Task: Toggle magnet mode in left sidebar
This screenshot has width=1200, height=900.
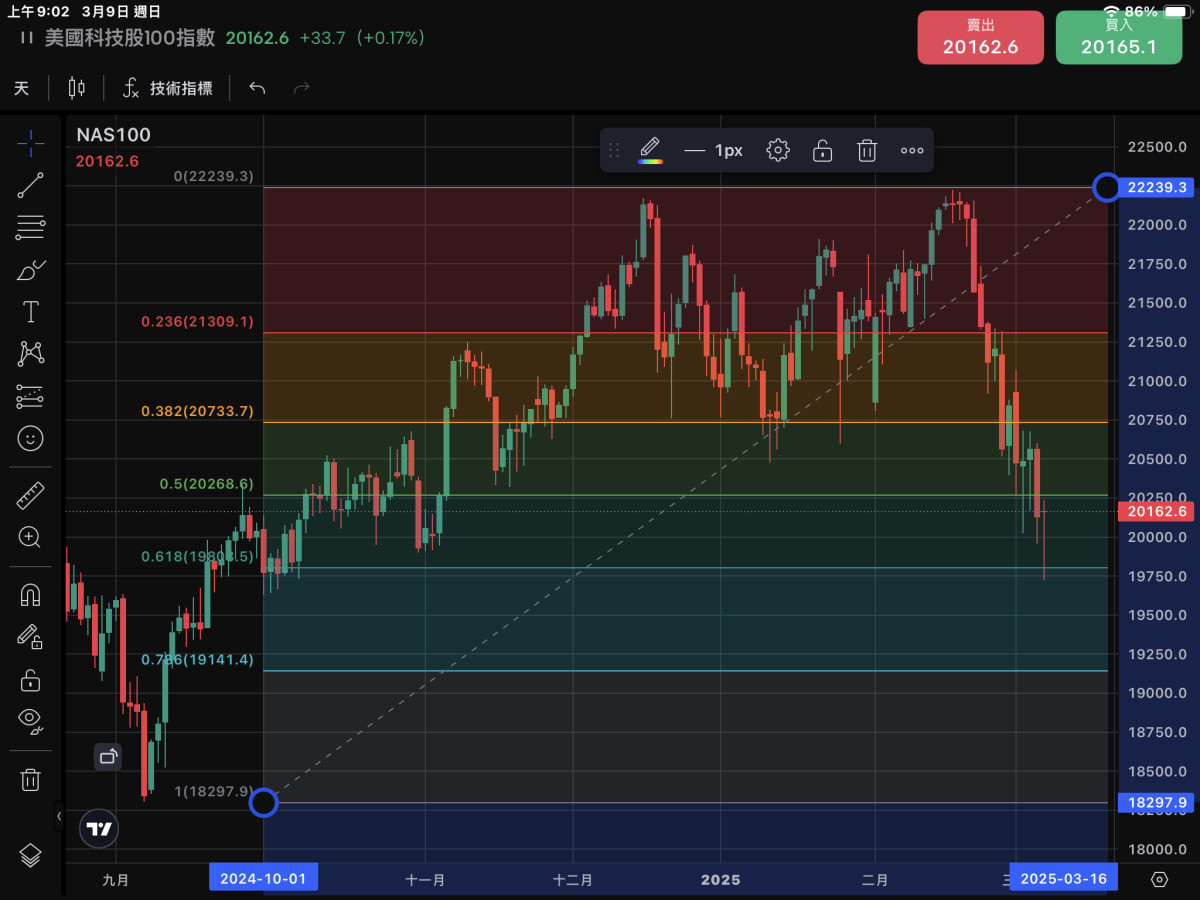Action: [30, 595]
